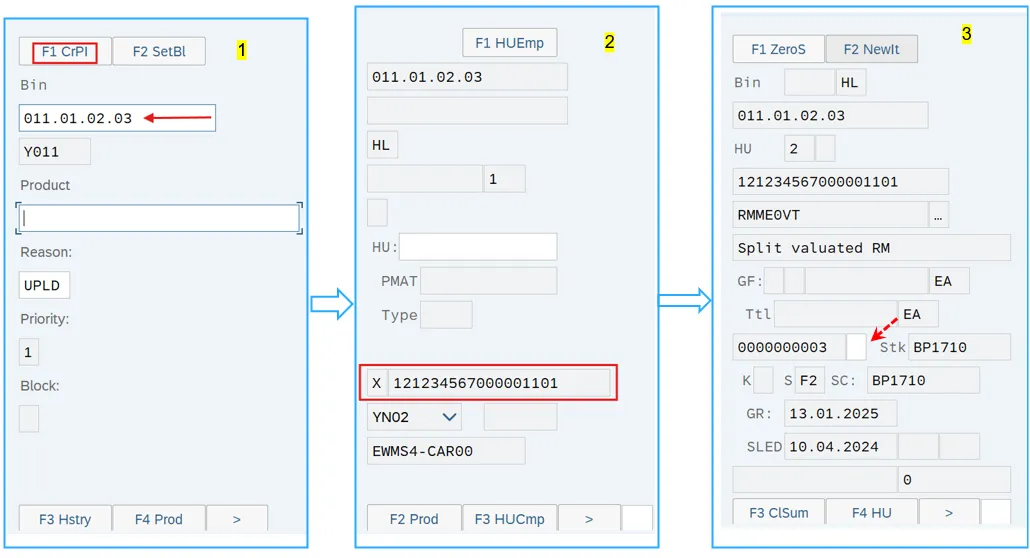Viewport: 1030px width, 558px height.
Task: Click the F3 Hstry button
Action: click(65, 519)
